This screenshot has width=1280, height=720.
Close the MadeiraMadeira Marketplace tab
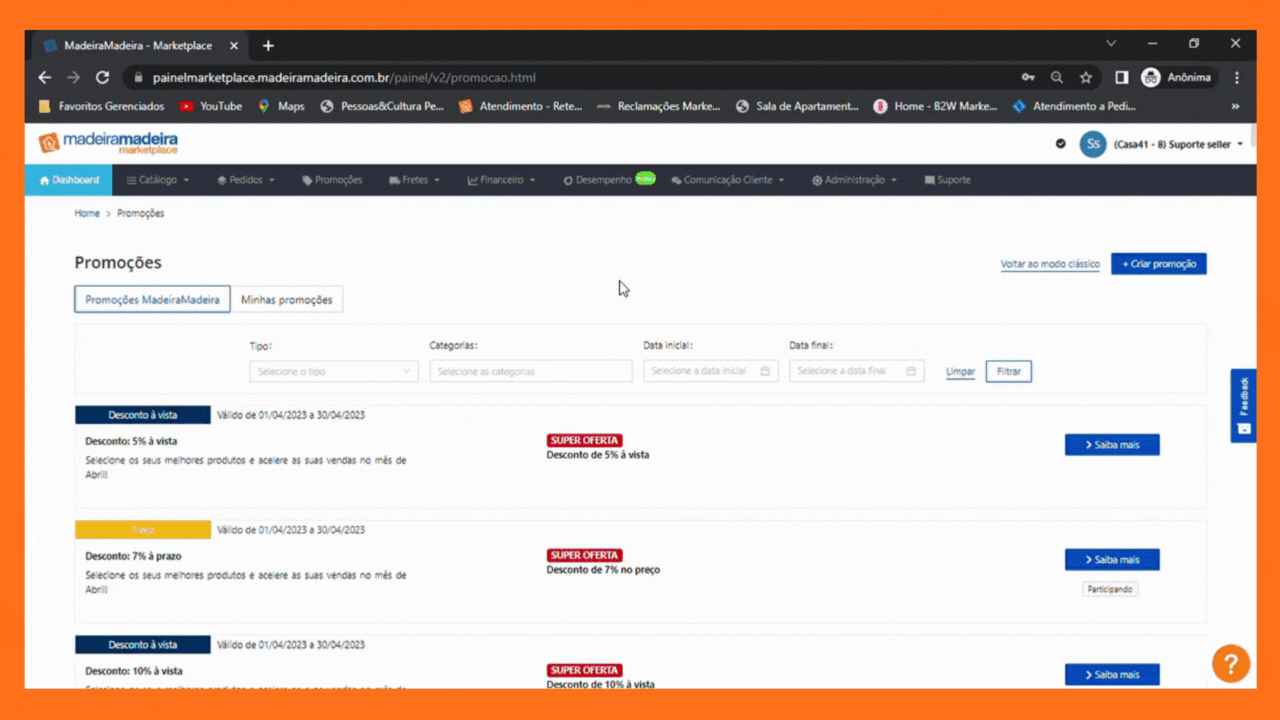click(234, 46)
